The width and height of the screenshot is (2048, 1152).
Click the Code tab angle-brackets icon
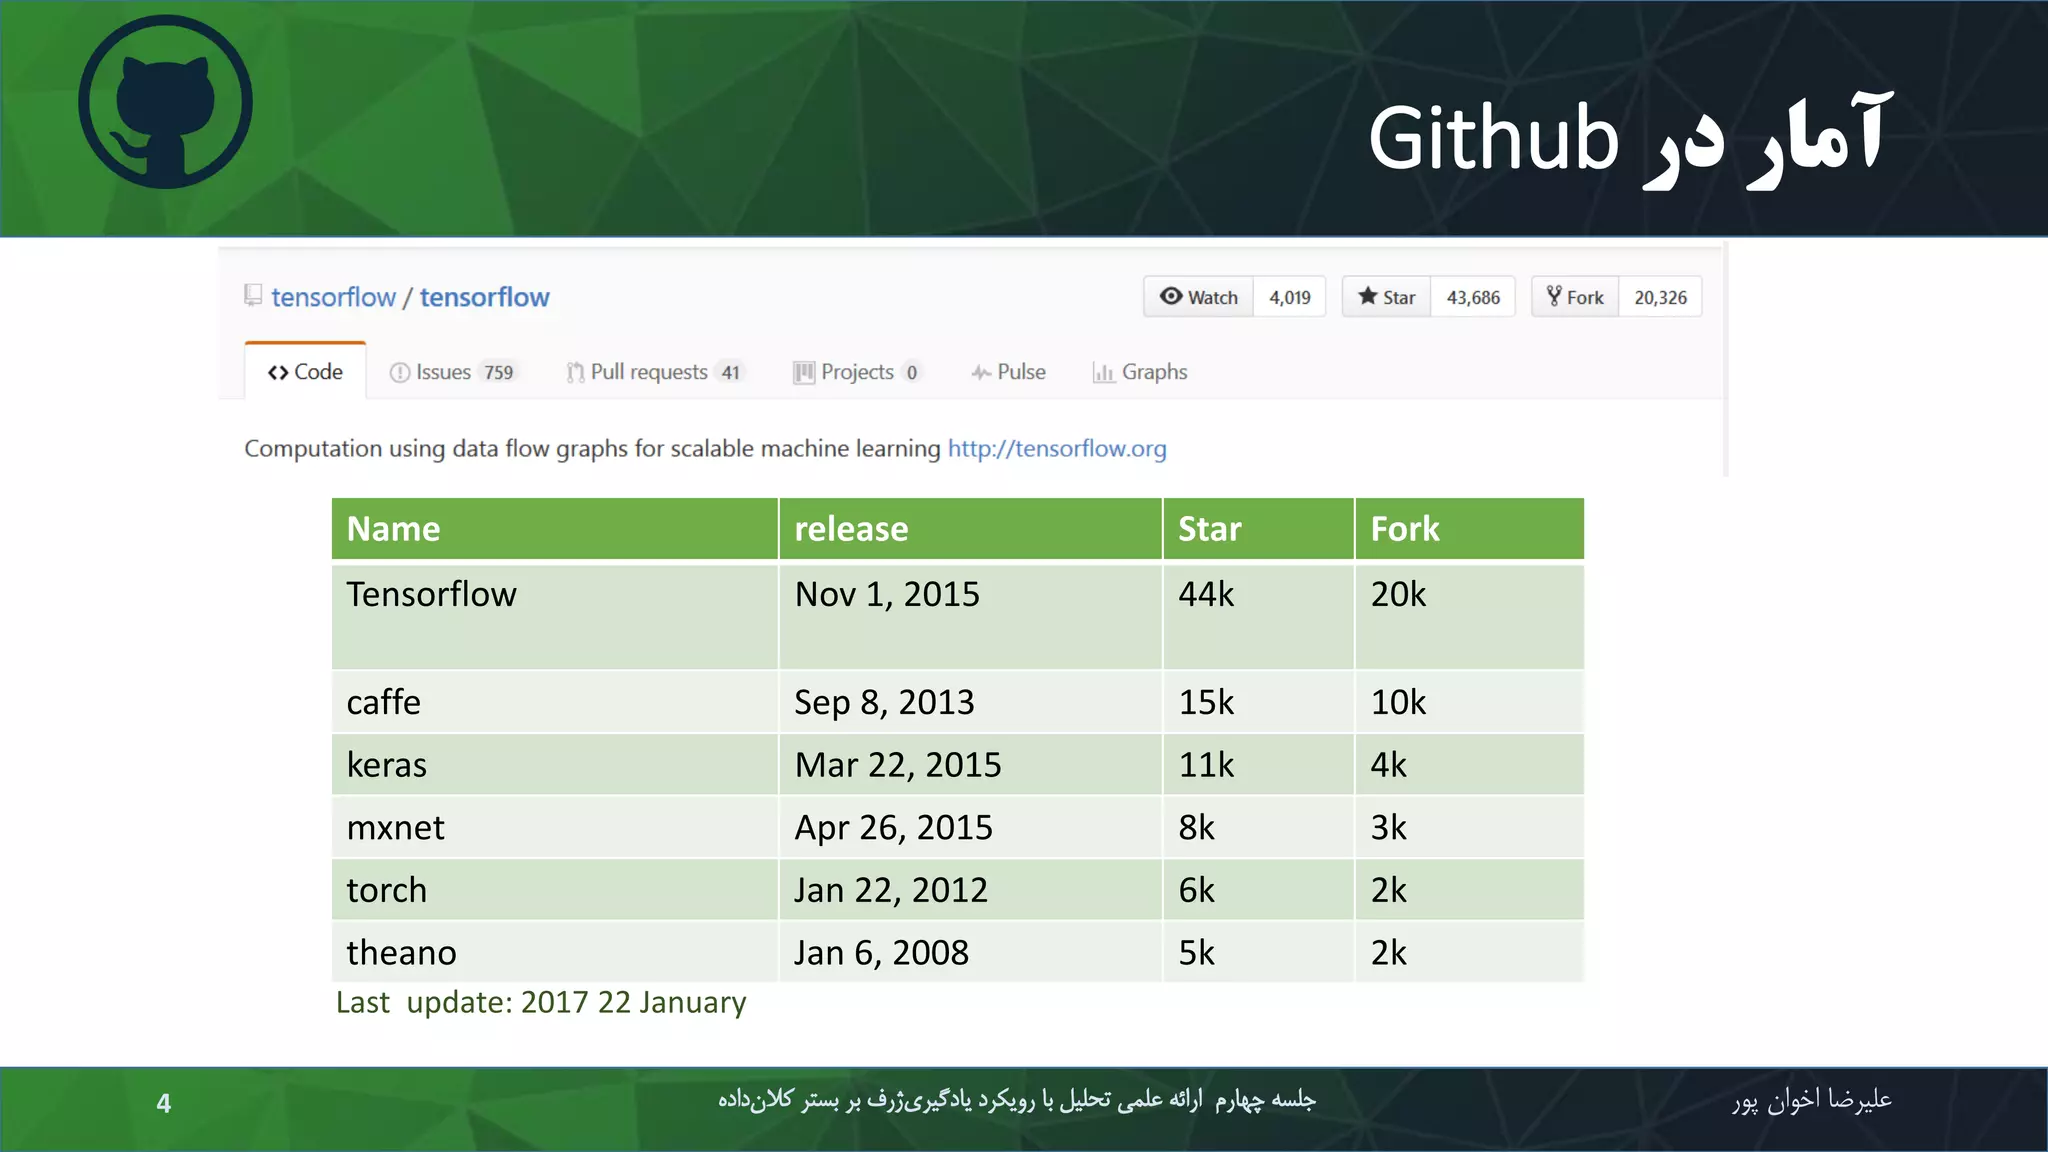(278, 372)
